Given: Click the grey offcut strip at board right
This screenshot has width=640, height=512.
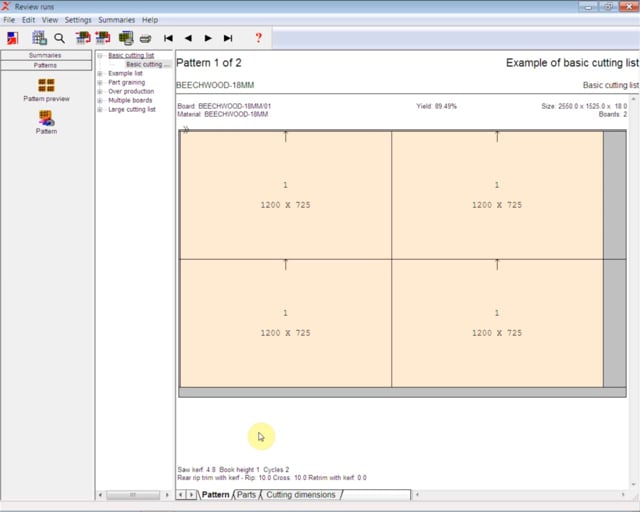Looking at the screenshot, I should click(615, 259).
